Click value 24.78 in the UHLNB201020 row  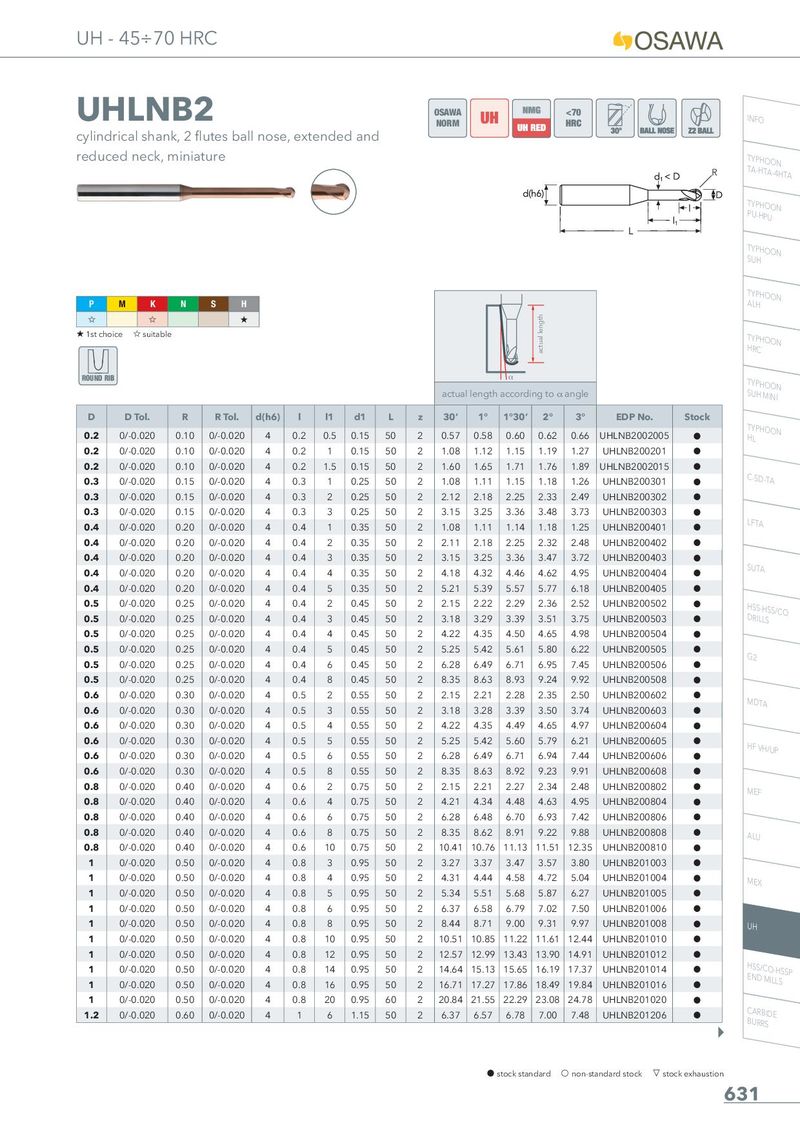click(x=580, y=1000)
